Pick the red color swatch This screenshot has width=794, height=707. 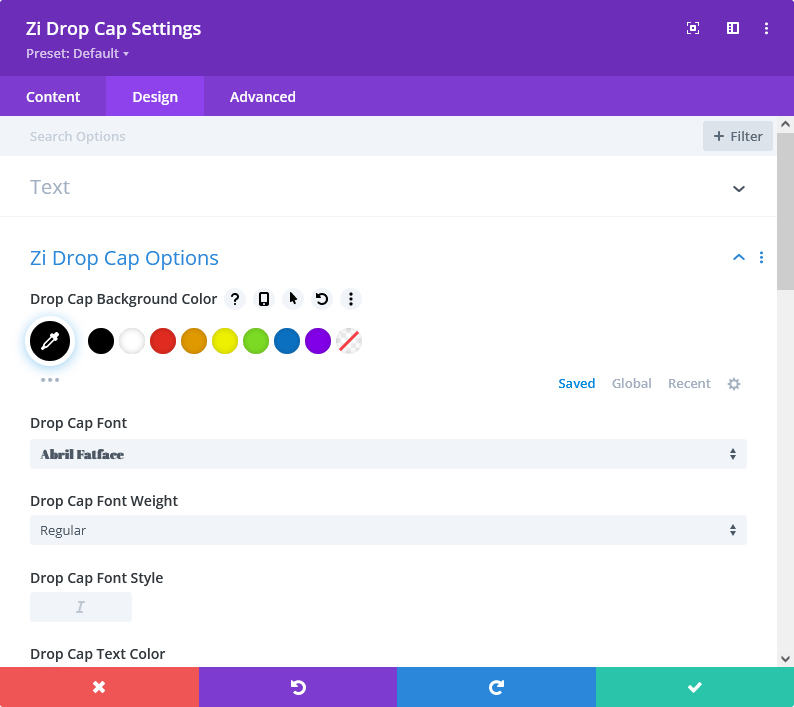tap(163, 341)
